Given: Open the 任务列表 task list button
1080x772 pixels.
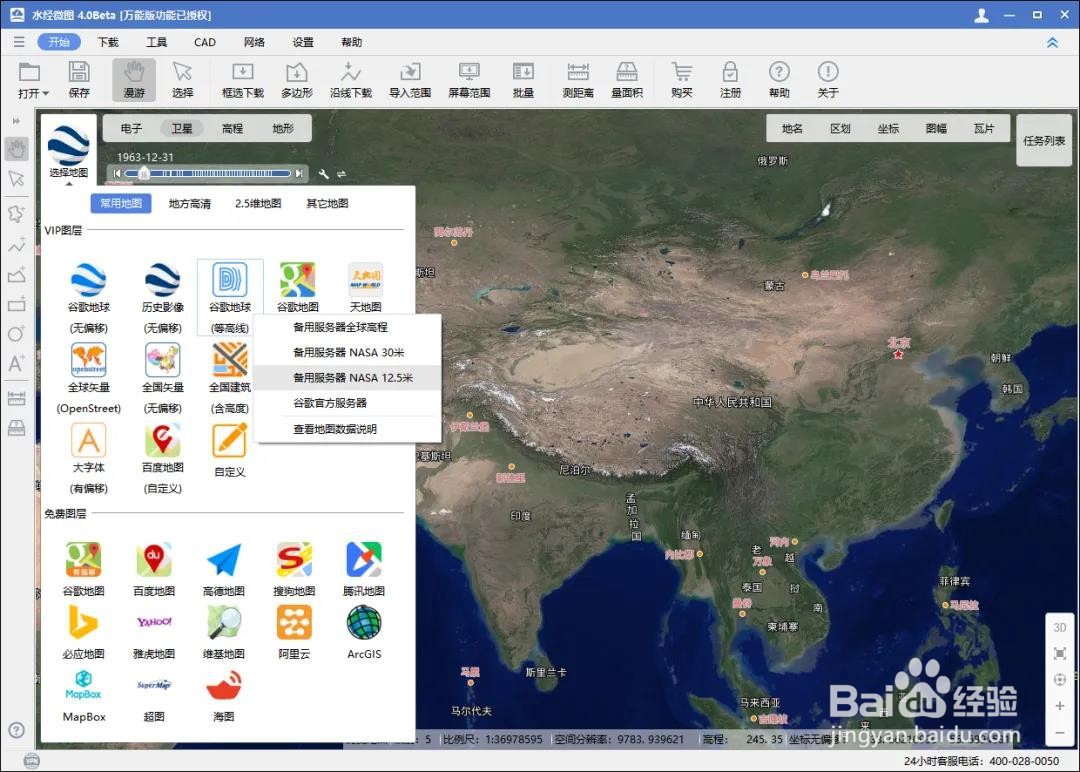Looking at the screenshot, I should (x=1044, y=140).
